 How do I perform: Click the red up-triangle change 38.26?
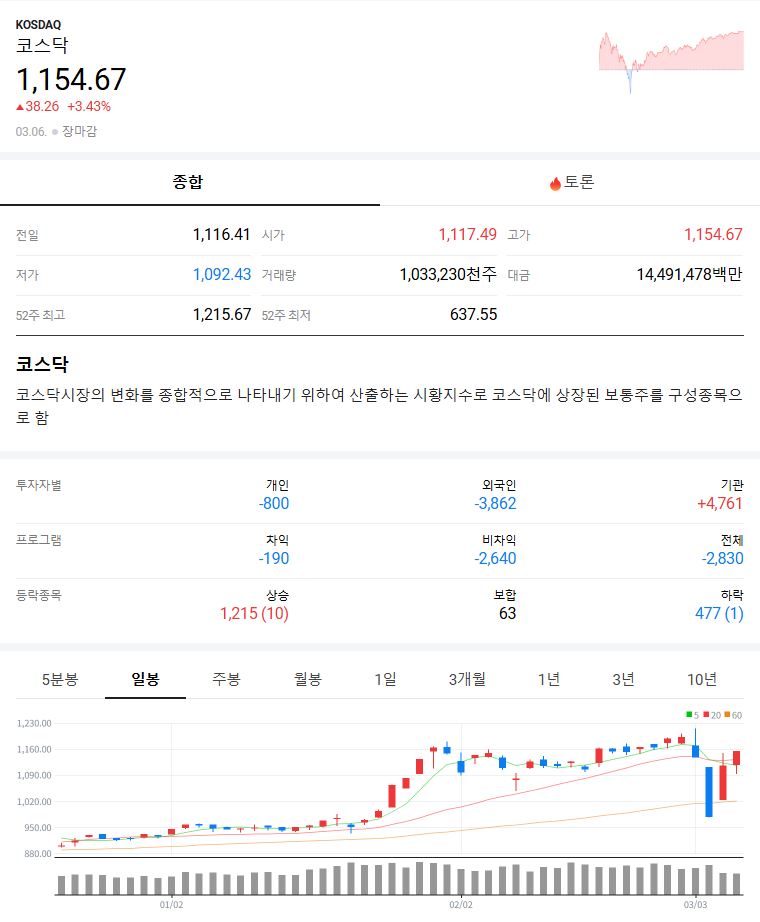click(38, 106)
